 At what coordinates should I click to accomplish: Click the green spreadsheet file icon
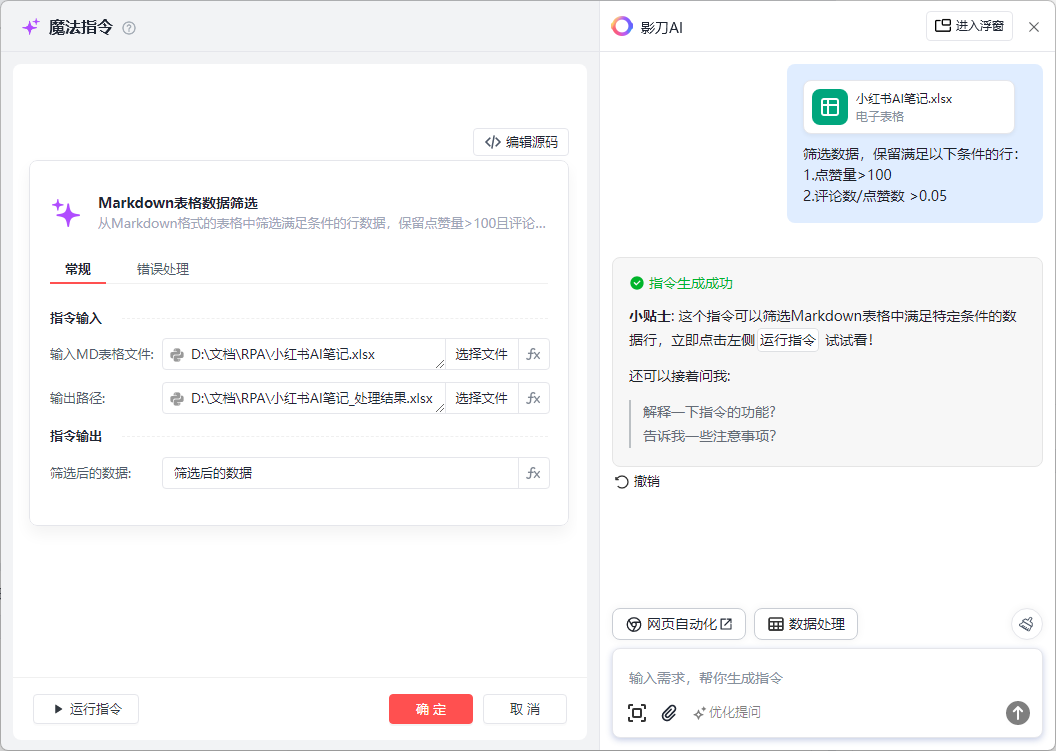[830, 107]
